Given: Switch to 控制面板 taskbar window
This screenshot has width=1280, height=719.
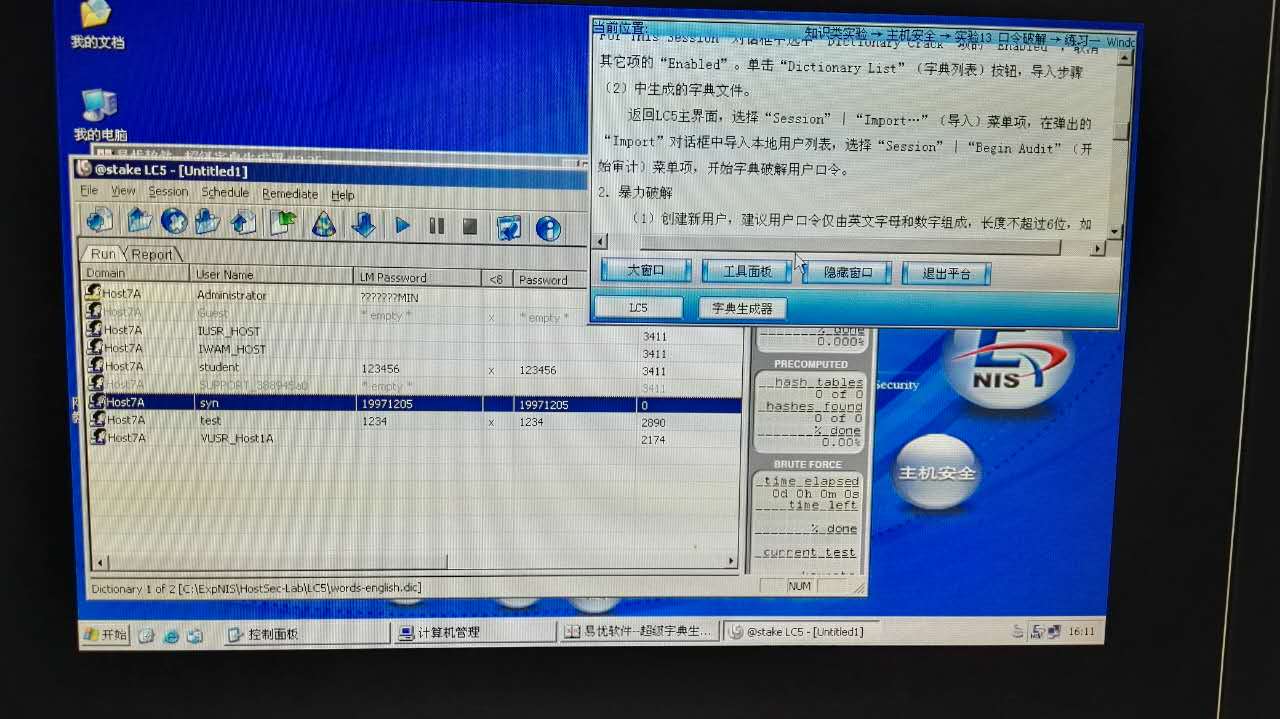Looking at the screenshot, I should [305, 634].
